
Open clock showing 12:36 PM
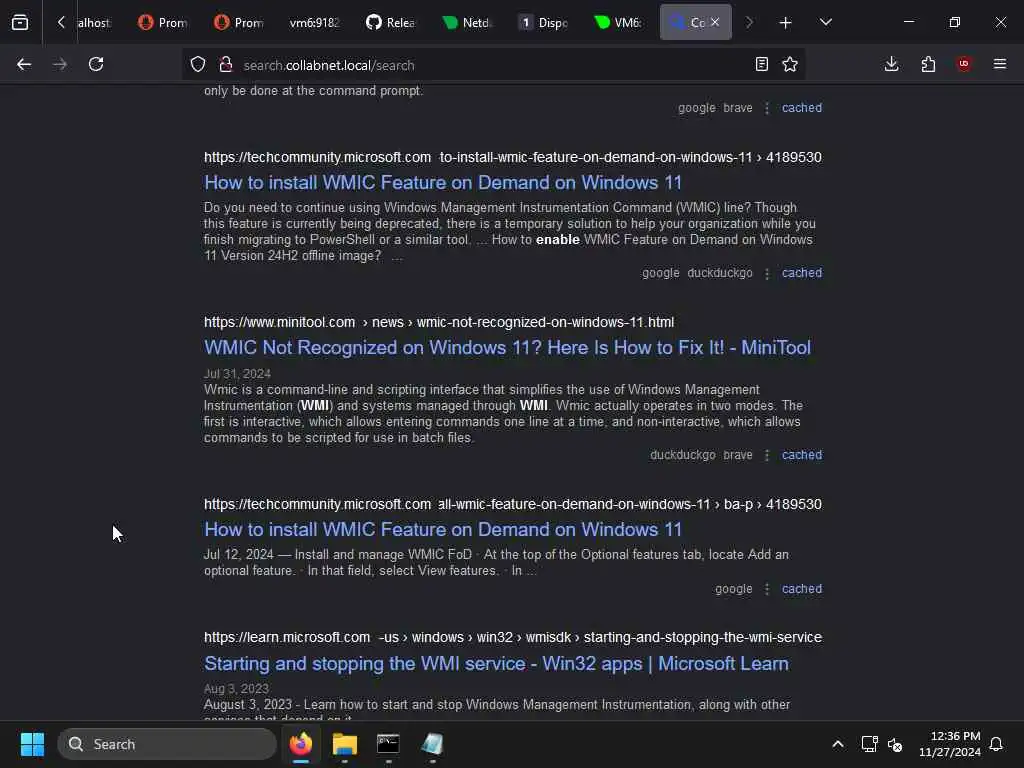coord(950,744)
